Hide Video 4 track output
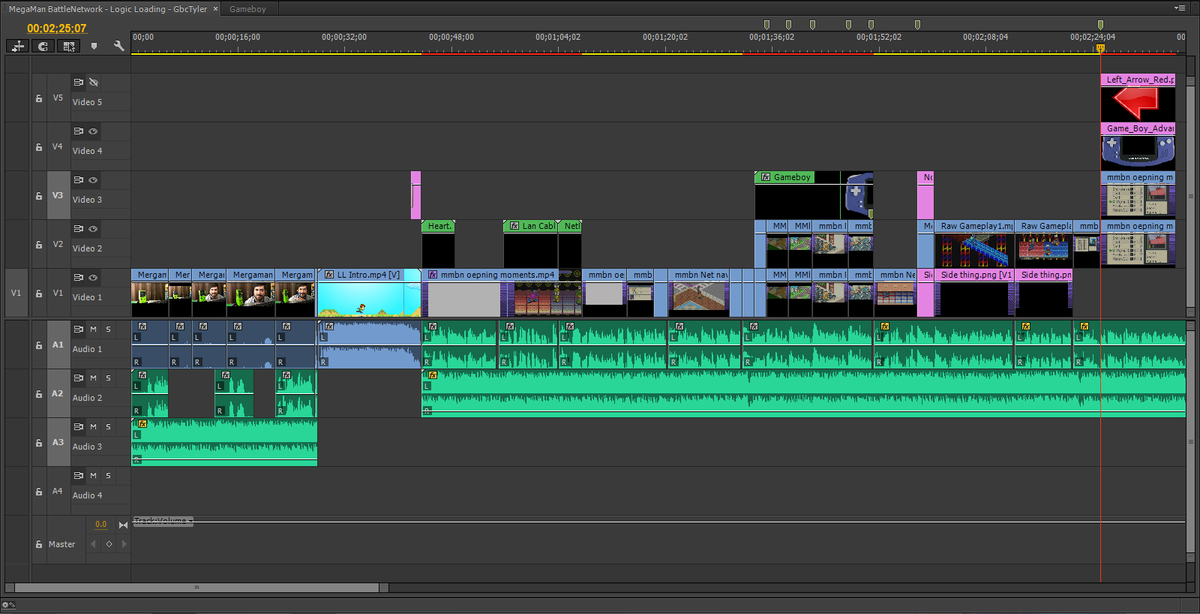 coord(93,131)
